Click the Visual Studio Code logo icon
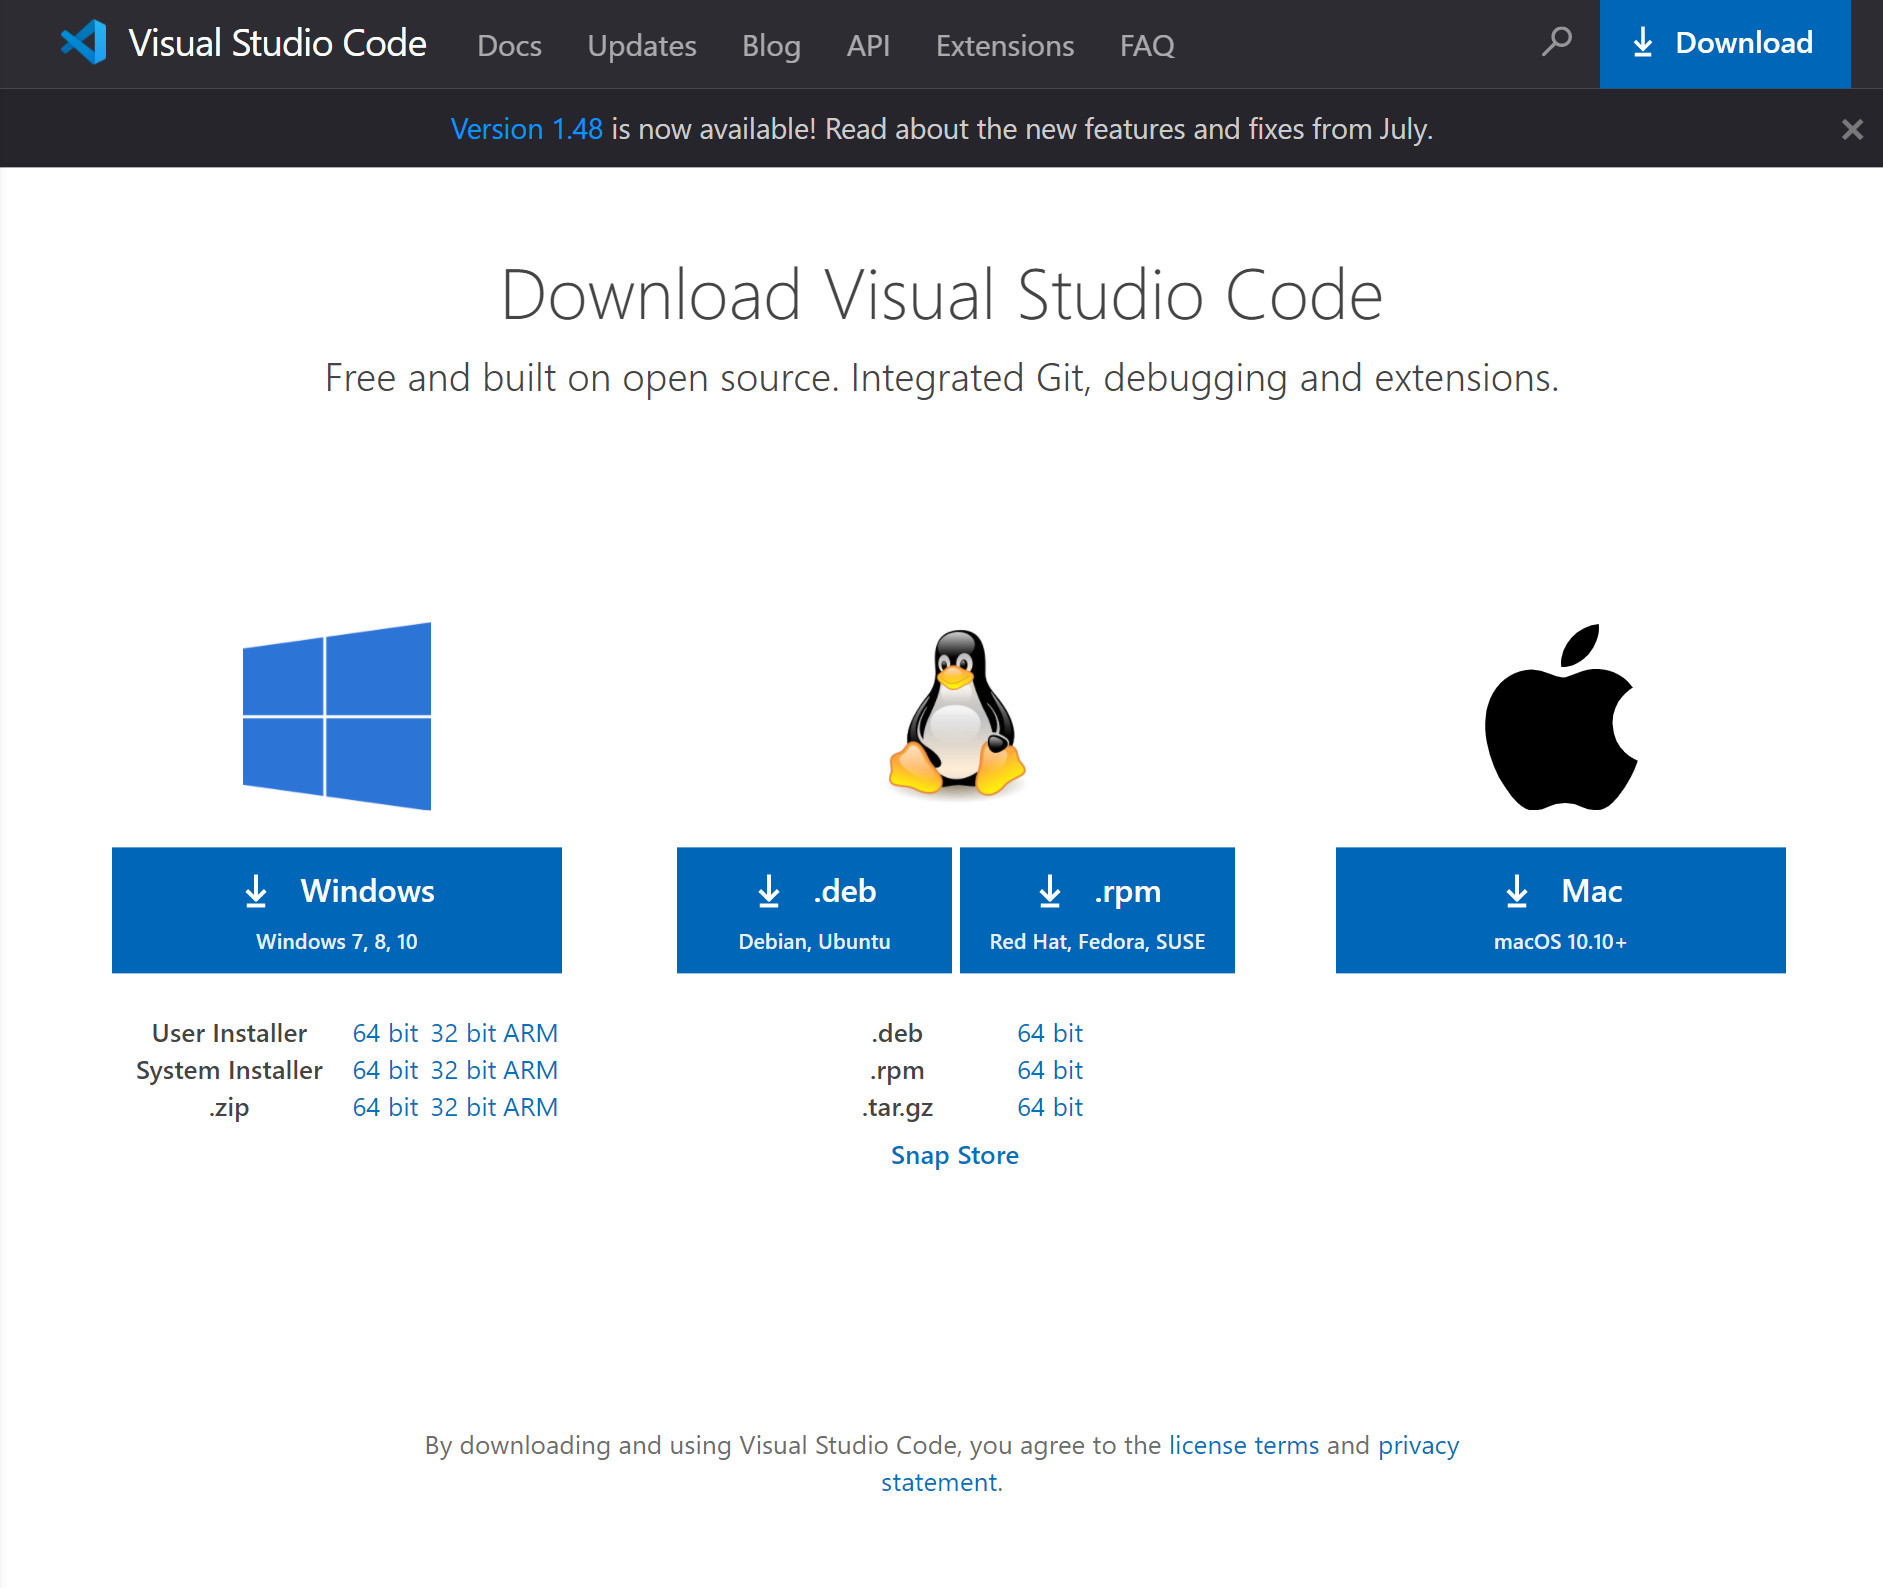 point(84,43)
